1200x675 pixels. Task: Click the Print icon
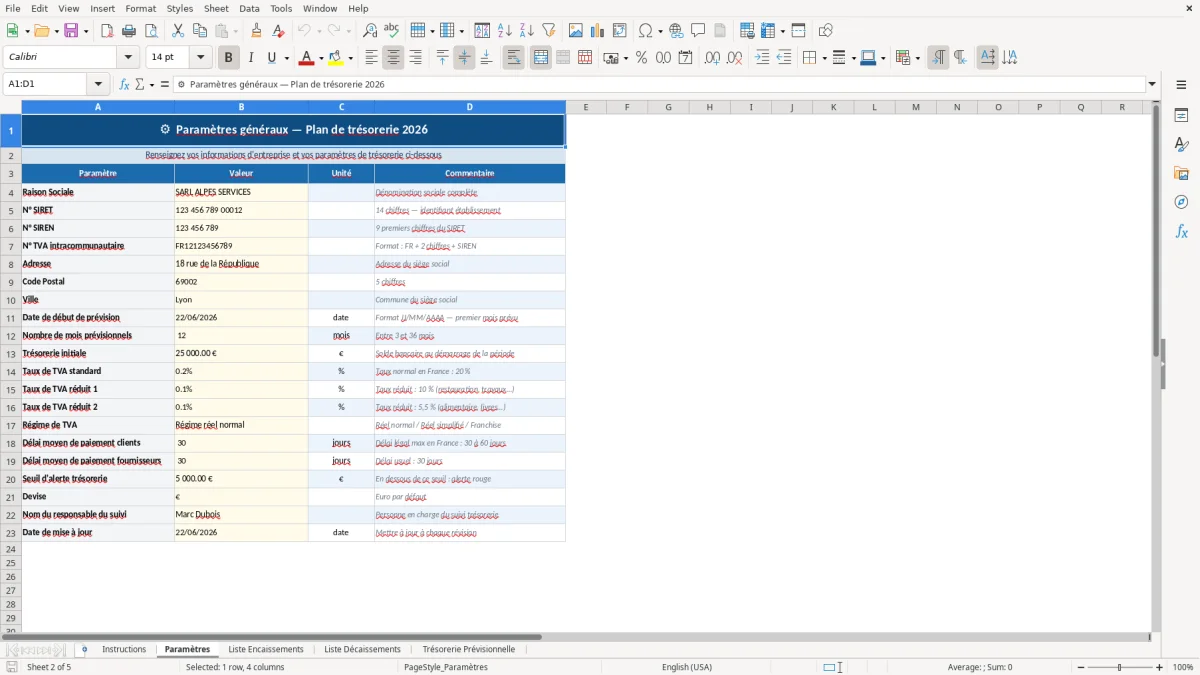click(129, 31)
